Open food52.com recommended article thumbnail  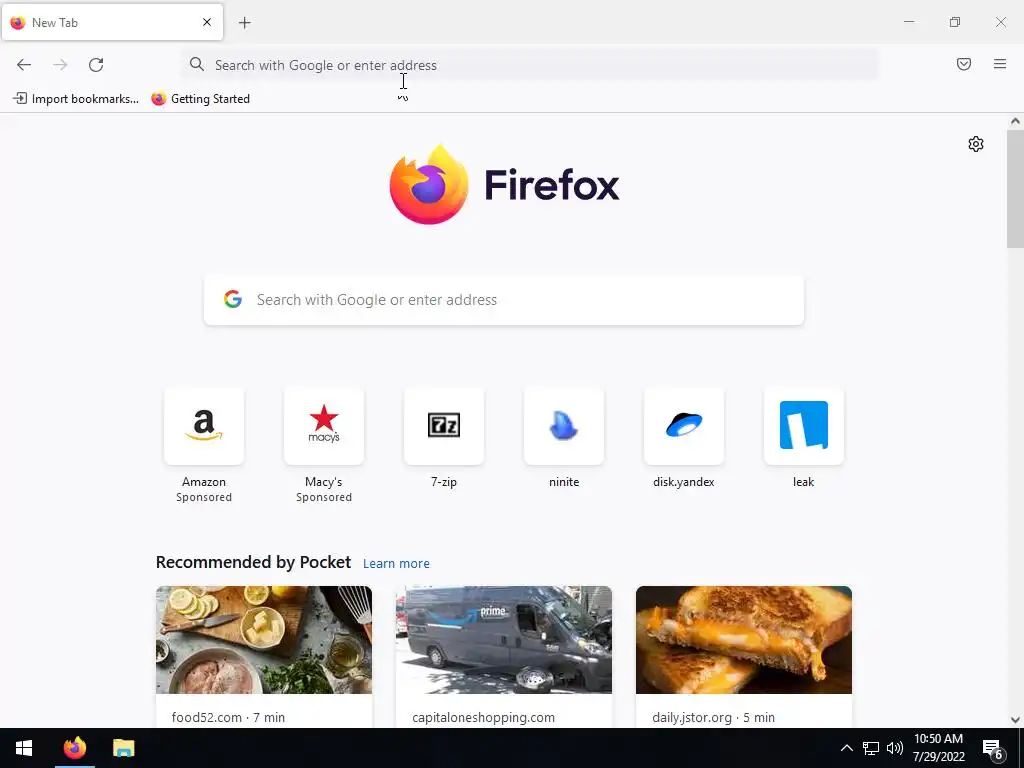(x=264, y=639)
